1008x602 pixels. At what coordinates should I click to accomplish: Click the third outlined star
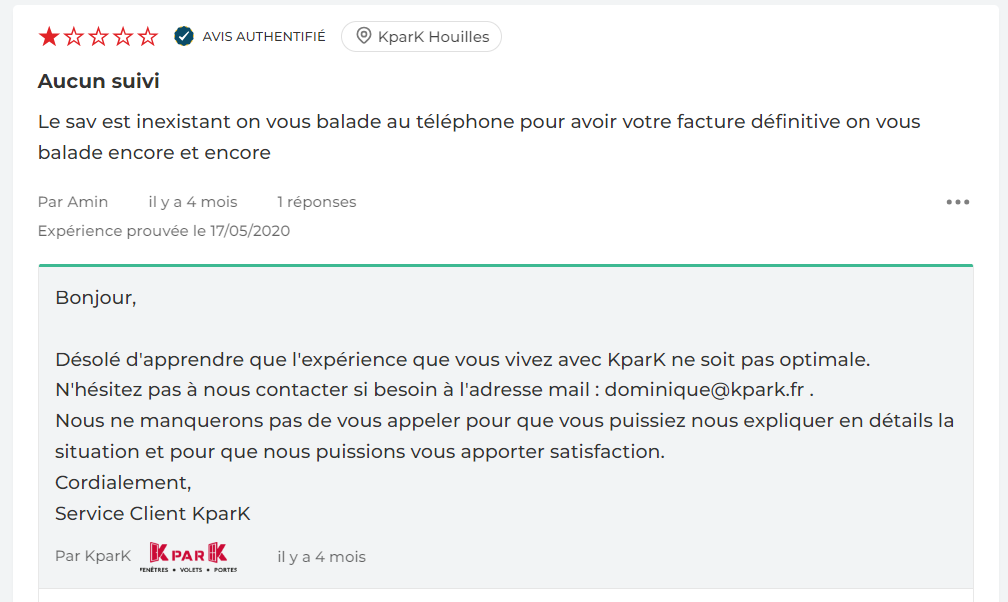tap(97, 35)
